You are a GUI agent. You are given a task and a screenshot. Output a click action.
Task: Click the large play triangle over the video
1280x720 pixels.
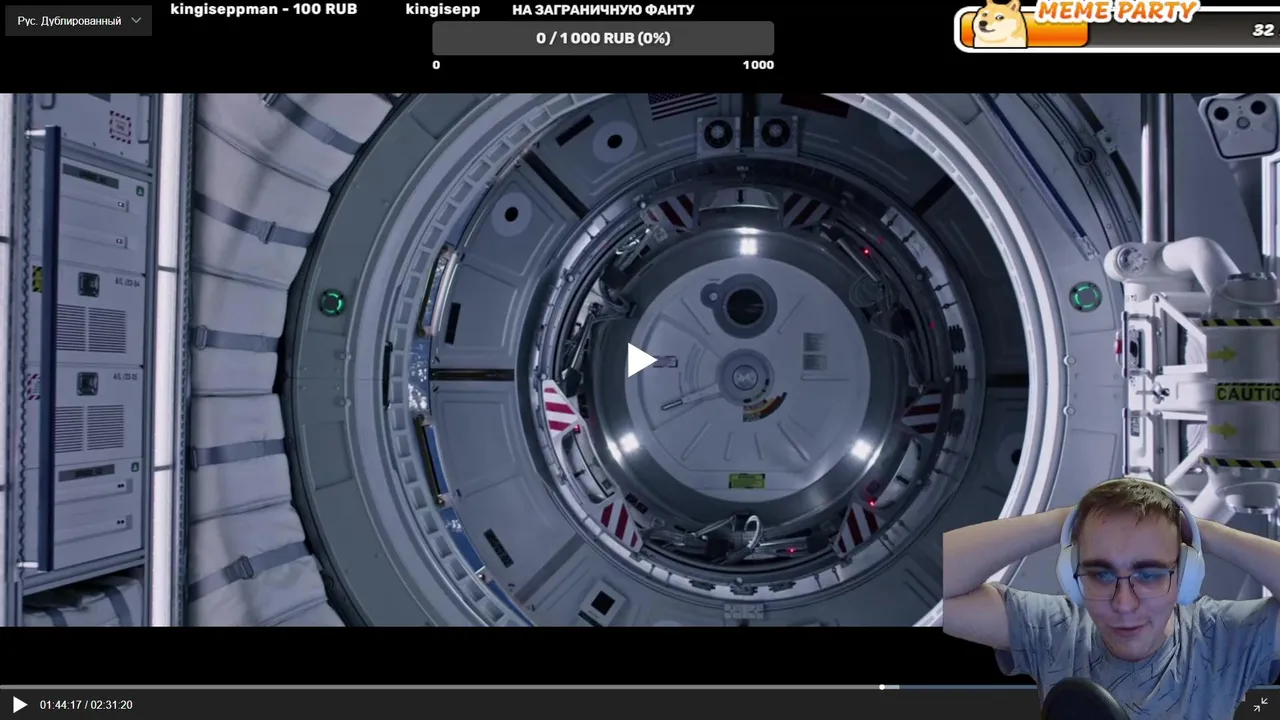click(640, 360)
